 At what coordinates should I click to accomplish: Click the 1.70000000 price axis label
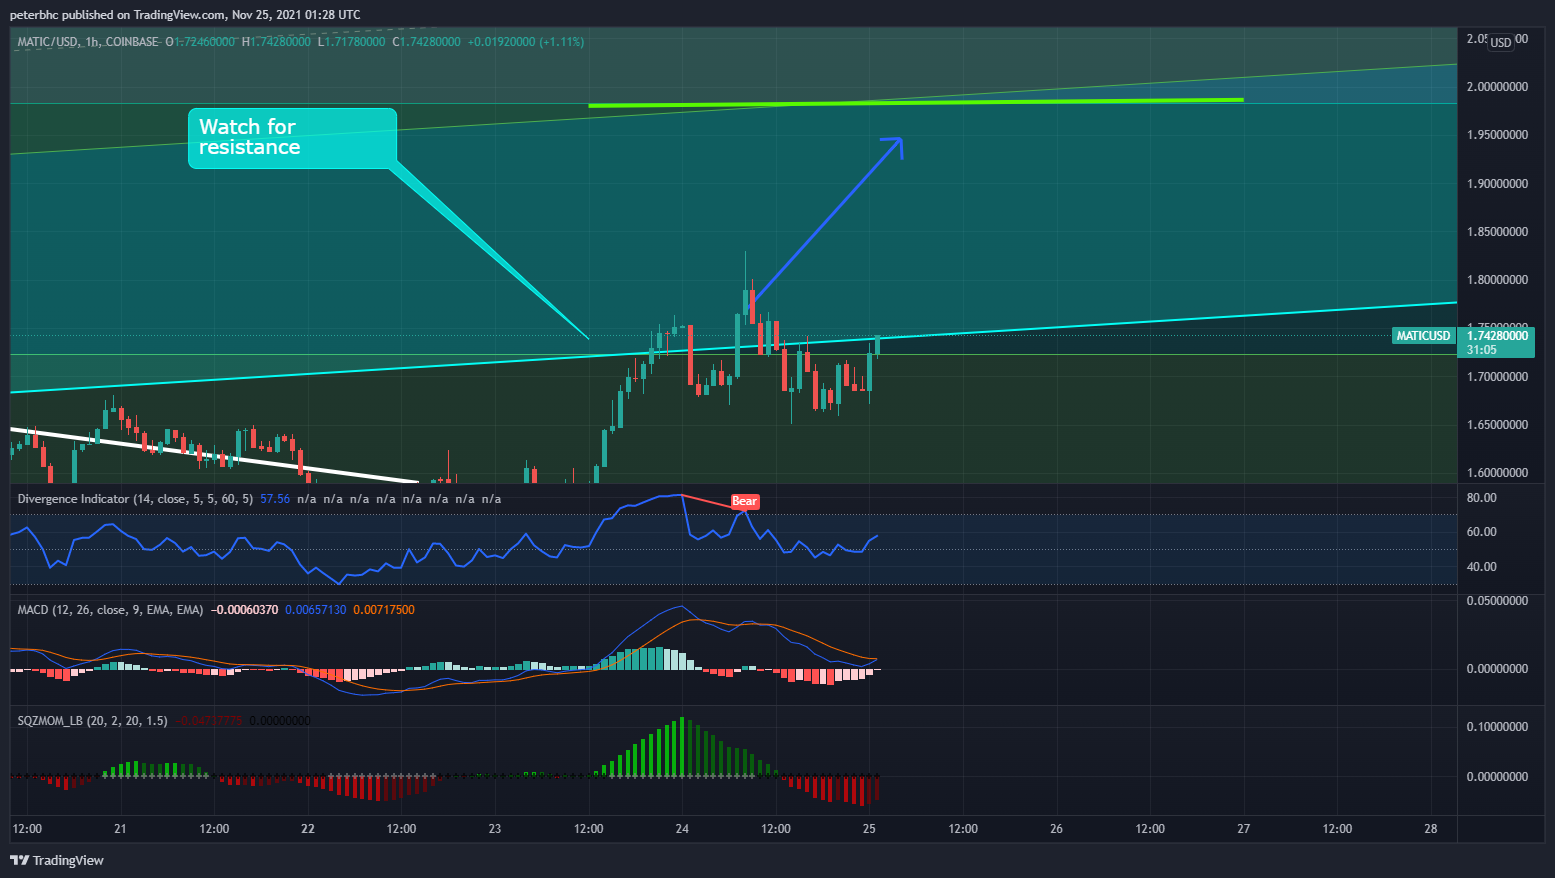coord(1497,377)
